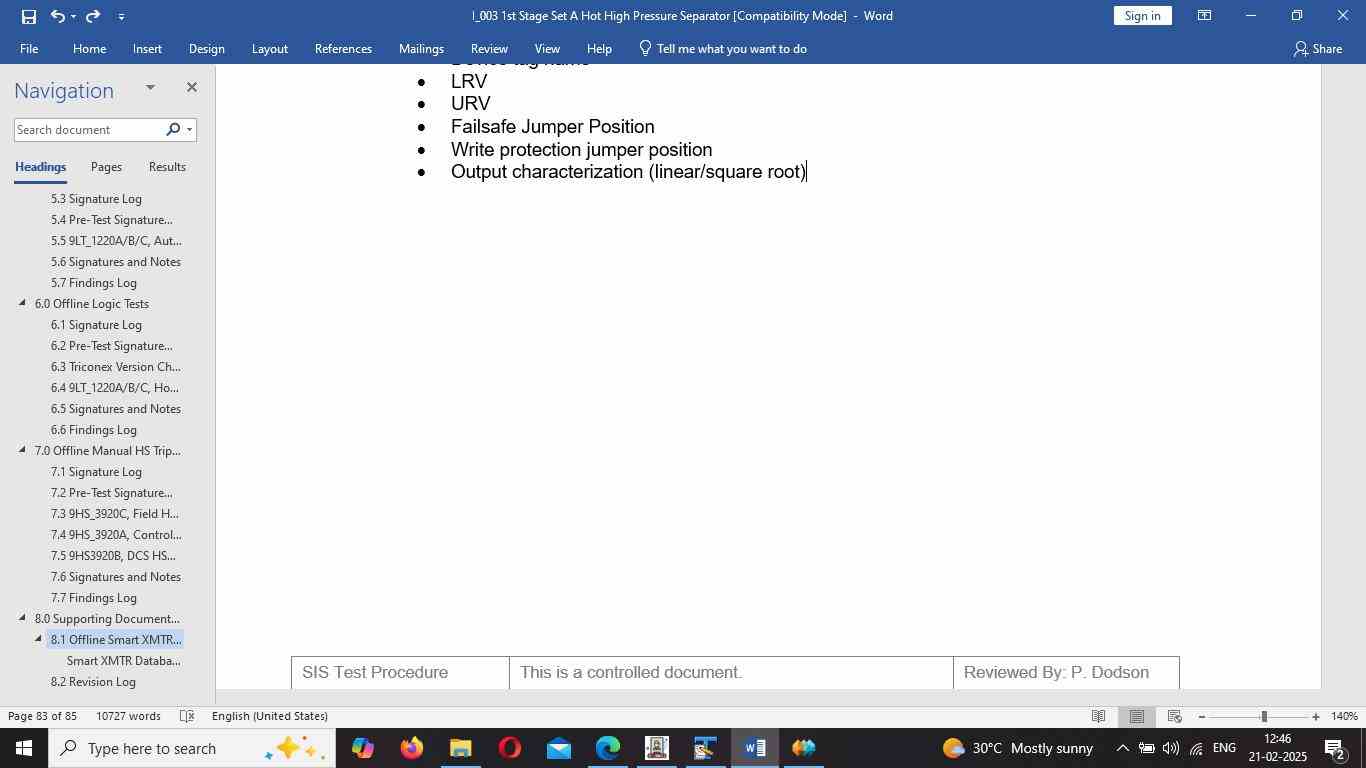Switch to the Insert ribbon tab
The height and width of the screenshot is (768, 1366).
(x=147, y=48)
